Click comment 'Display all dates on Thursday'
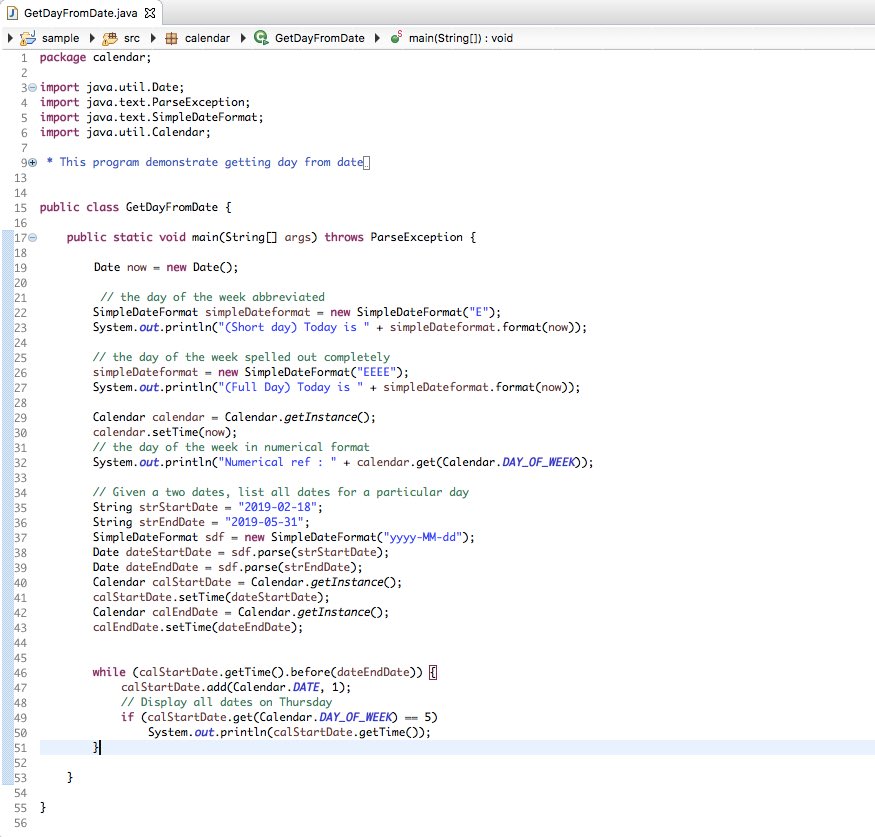The image size is (875, 837). tap(226, 702)
